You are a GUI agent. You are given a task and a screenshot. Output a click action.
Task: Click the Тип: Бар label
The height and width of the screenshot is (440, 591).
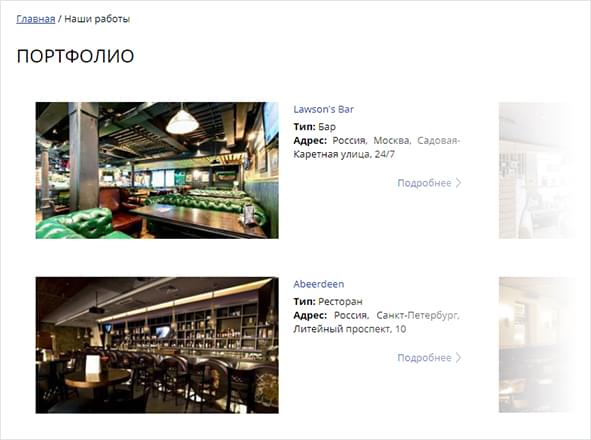click(x=314, y=127)
